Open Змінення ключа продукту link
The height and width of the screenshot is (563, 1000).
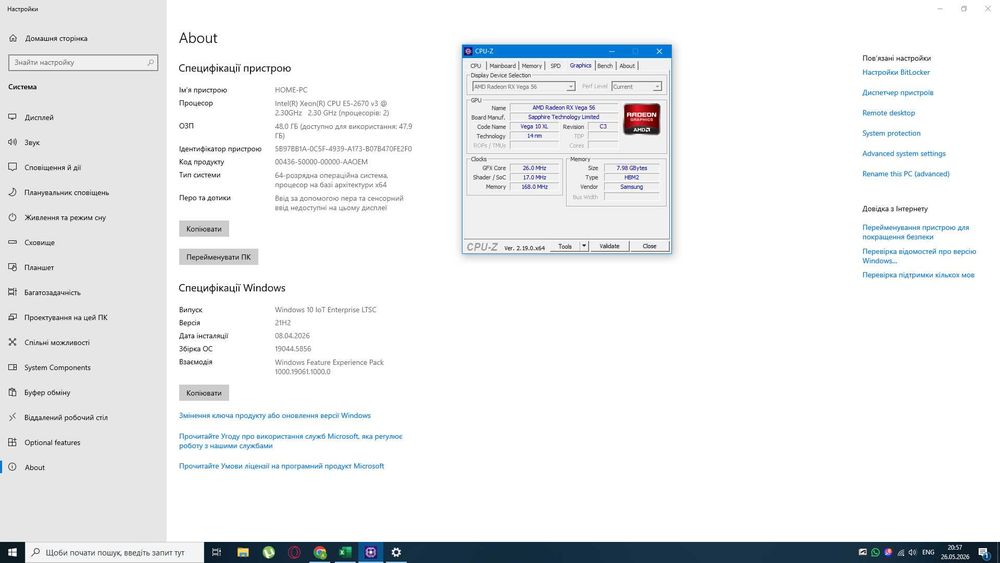pos(275,415)
